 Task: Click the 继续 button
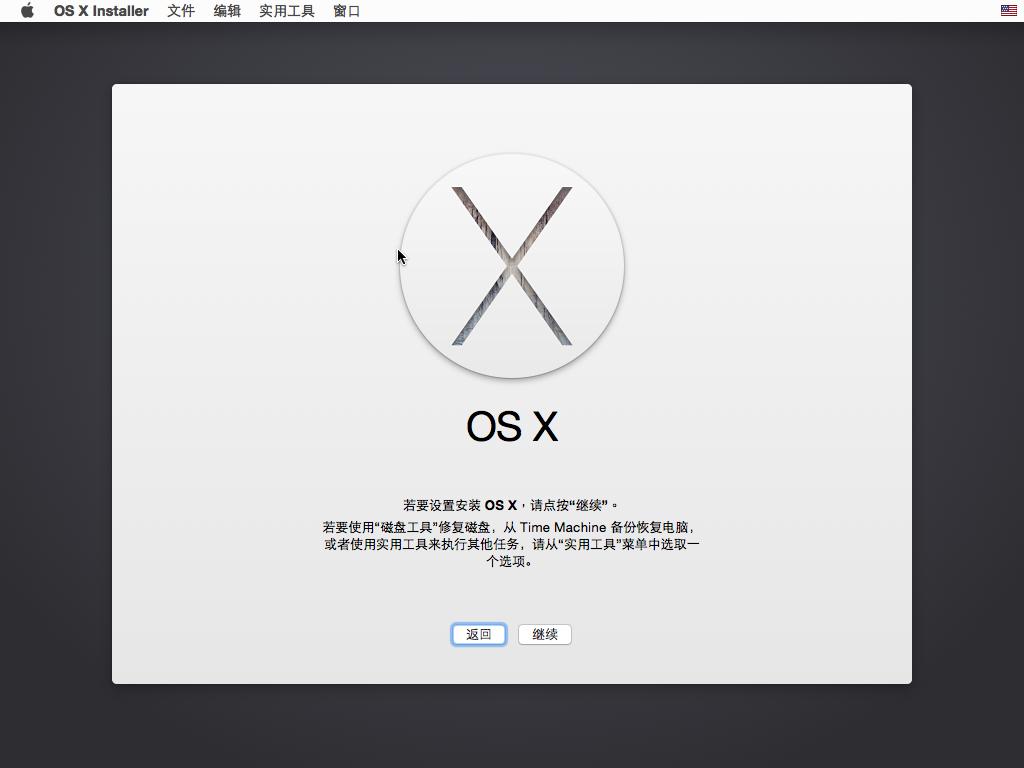point(545,634)
